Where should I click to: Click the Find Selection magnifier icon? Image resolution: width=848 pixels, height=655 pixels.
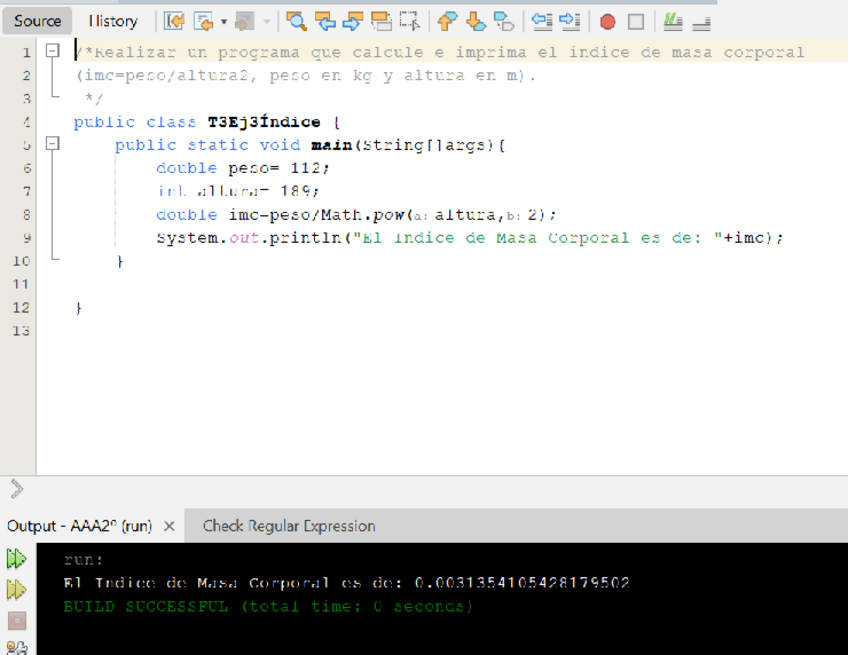[297, 21]
